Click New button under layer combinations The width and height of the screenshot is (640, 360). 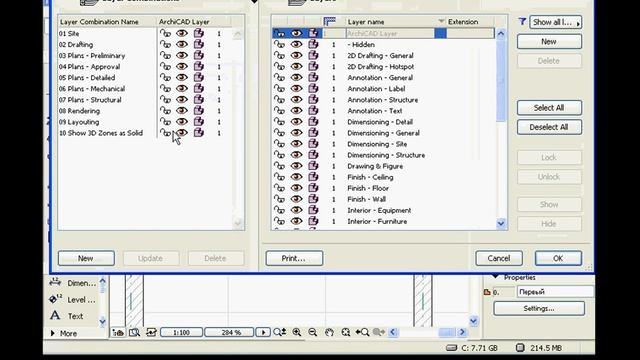pyautogui.click(x=86, y=258)
